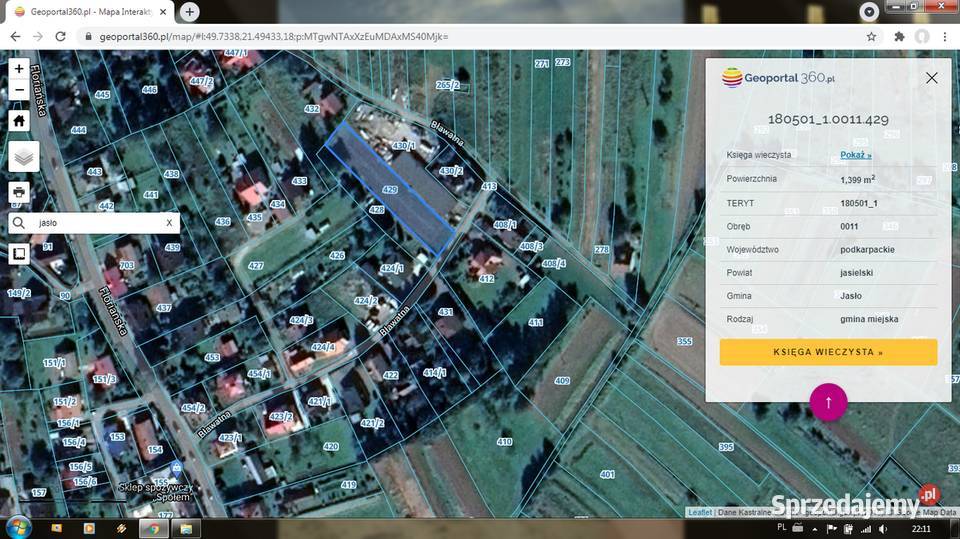Click the parcel ID 180501_1.0011.429 heading
This screenshot has height=539, width=960.
[x=828, y=119]
